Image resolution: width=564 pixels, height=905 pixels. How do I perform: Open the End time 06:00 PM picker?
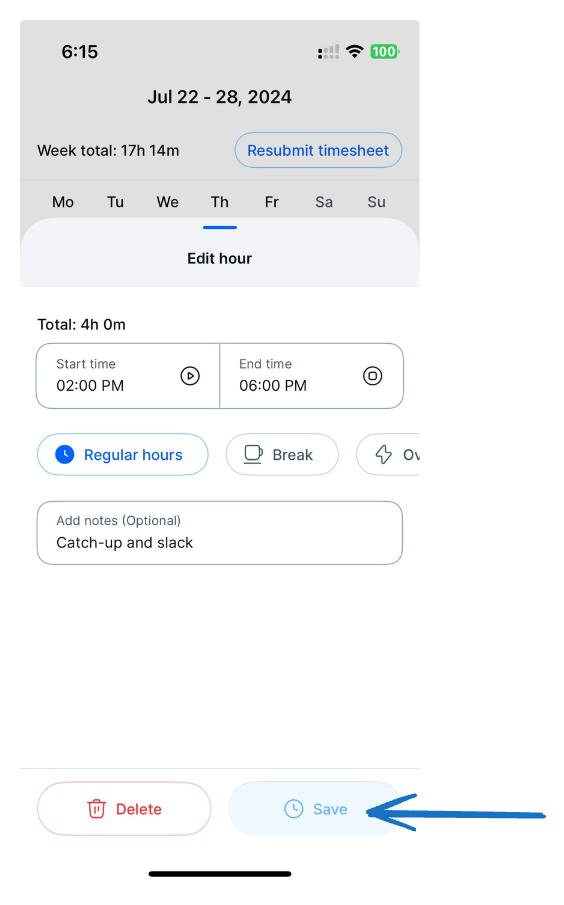click(312, 376)
